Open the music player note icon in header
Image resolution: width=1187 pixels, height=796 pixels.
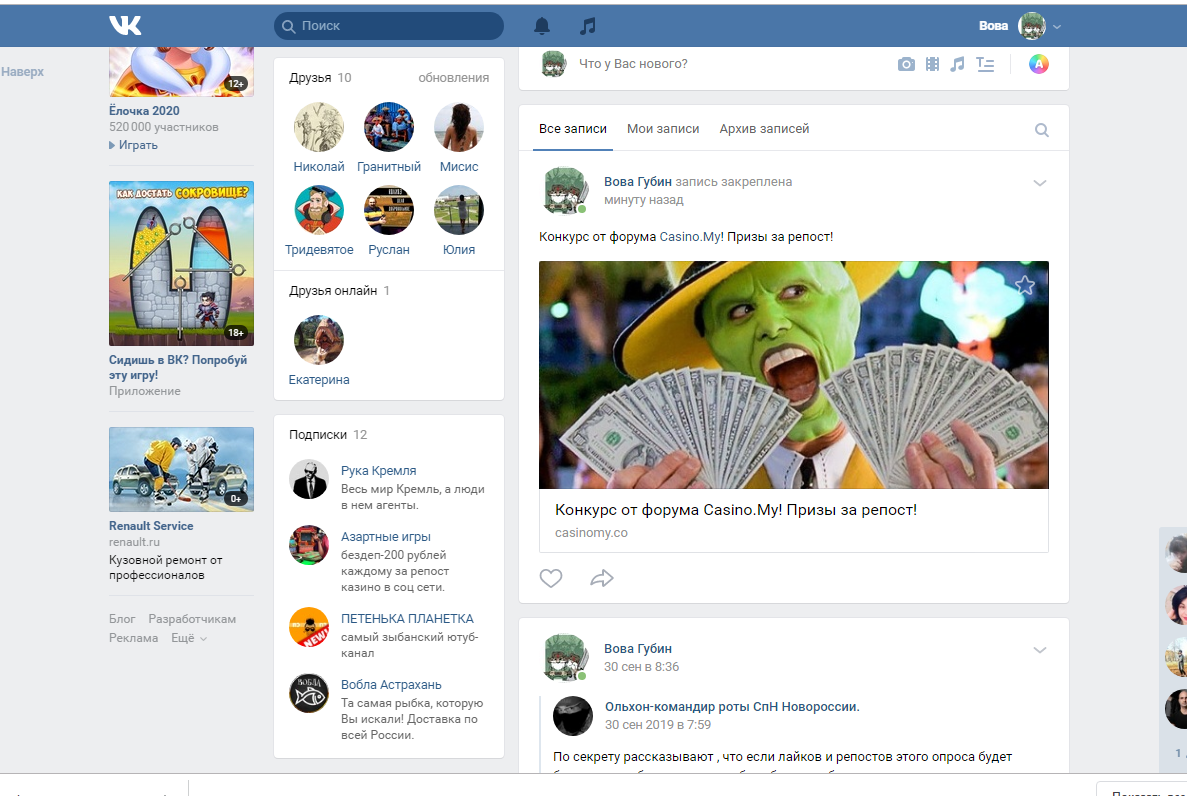pos(587,26)
